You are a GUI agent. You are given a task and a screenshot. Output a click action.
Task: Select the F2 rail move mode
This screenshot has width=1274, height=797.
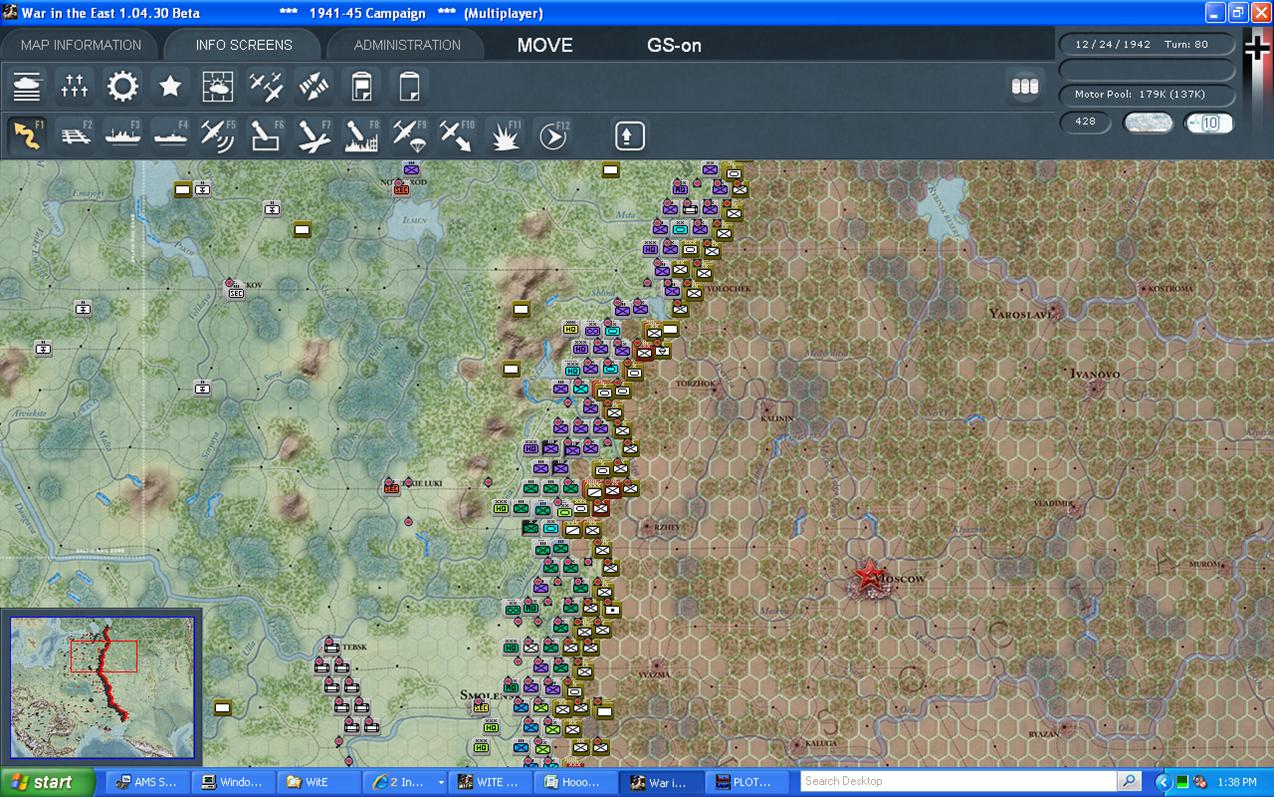click(x=75, y=135)
